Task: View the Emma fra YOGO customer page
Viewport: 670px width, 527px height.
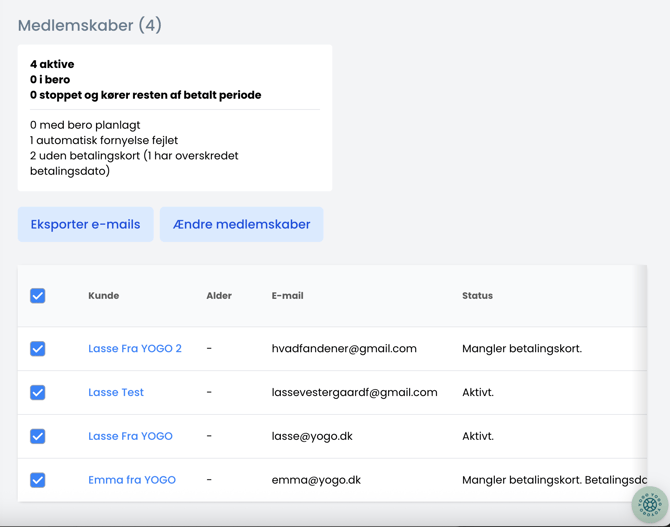Action: coord(132,480)
